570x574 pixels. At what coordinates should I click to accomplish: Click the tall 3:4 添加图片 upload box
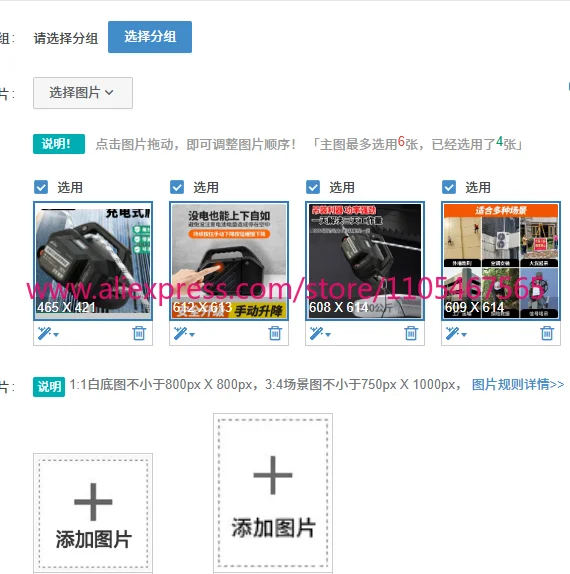(x=273, y=493)
